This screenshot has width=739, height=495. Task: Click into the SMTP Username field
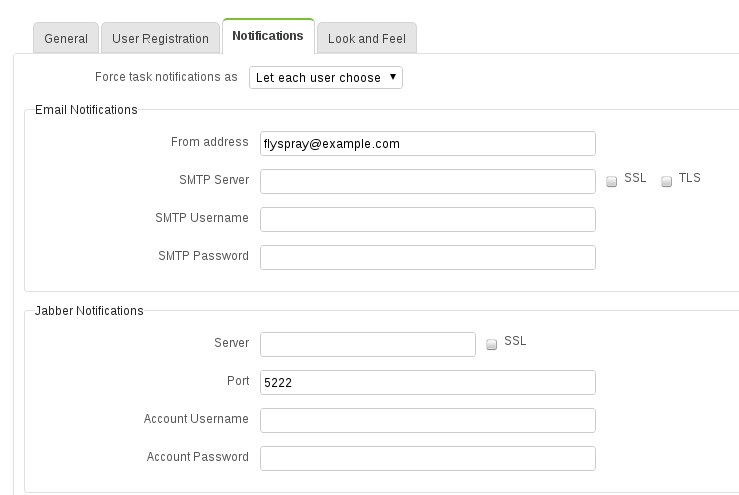(428, 219)
